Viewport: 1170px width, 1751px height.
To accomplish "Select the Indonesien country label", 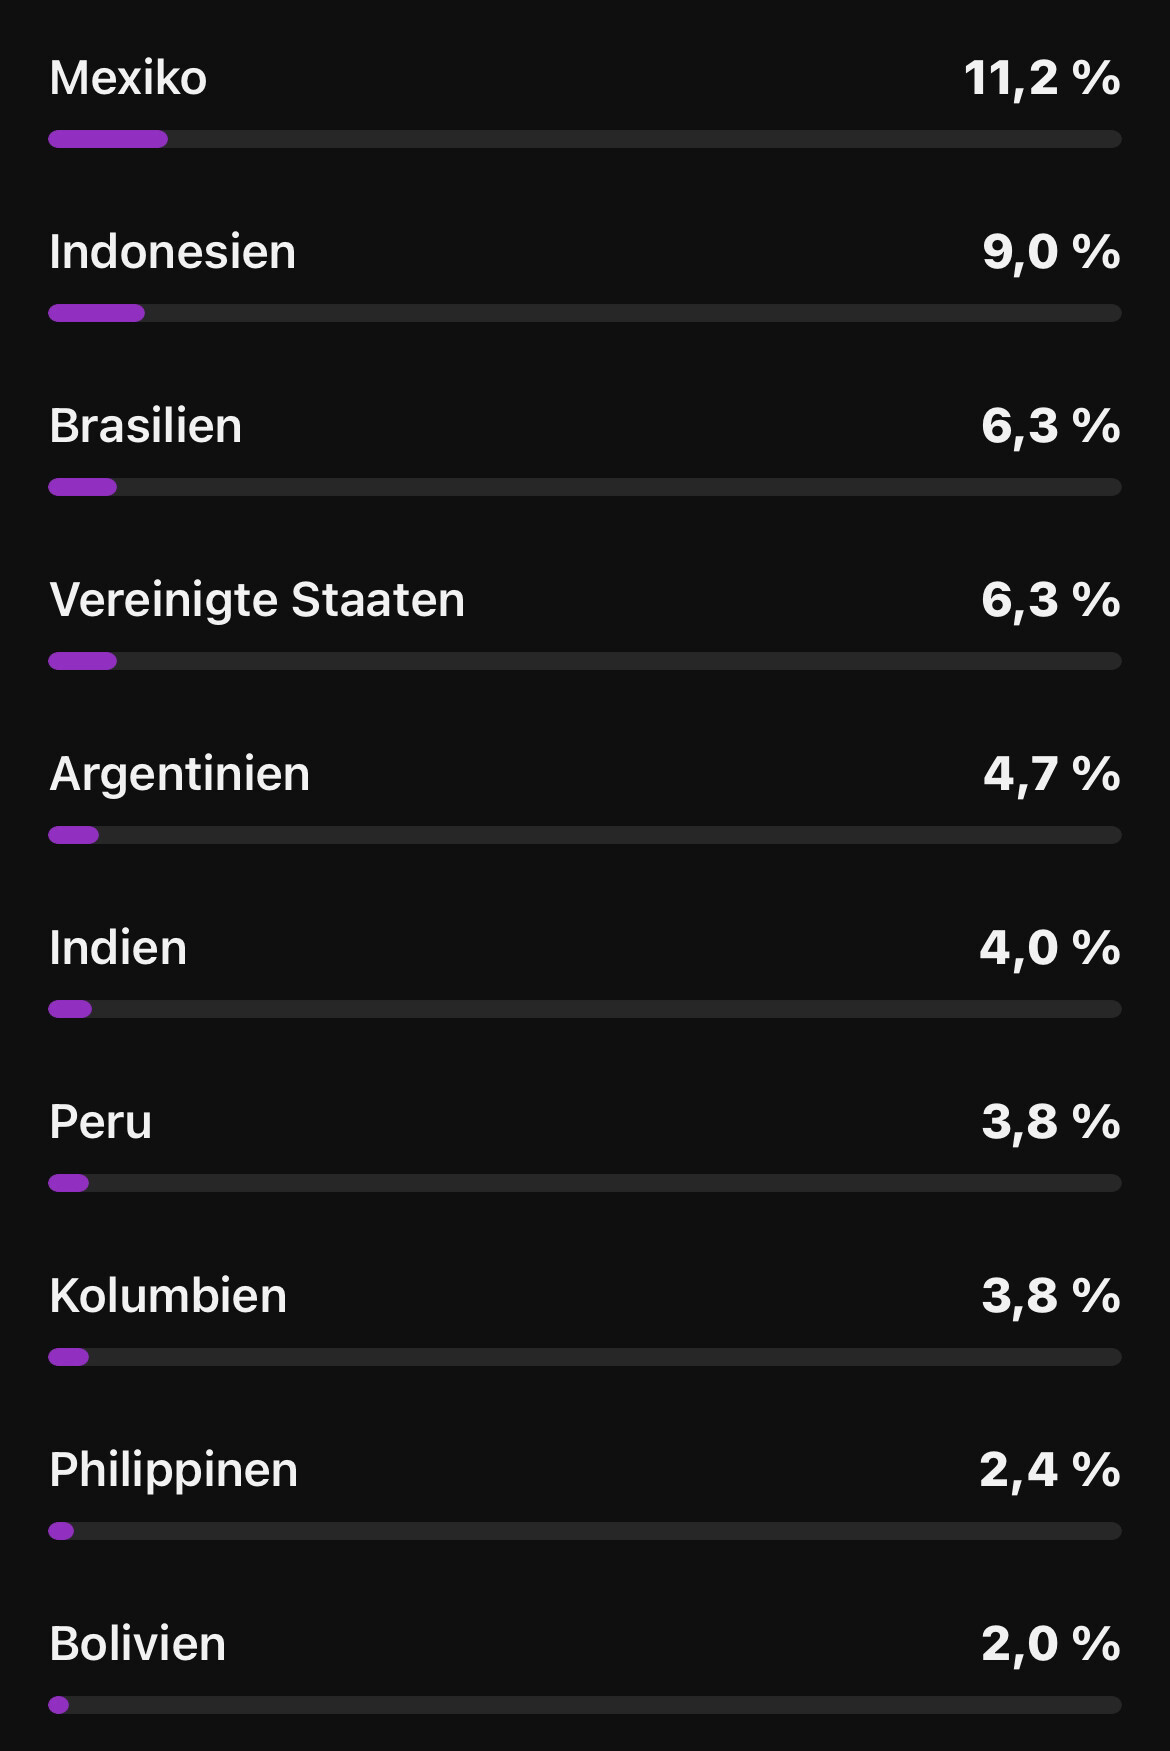I will (x=173, y=252).
